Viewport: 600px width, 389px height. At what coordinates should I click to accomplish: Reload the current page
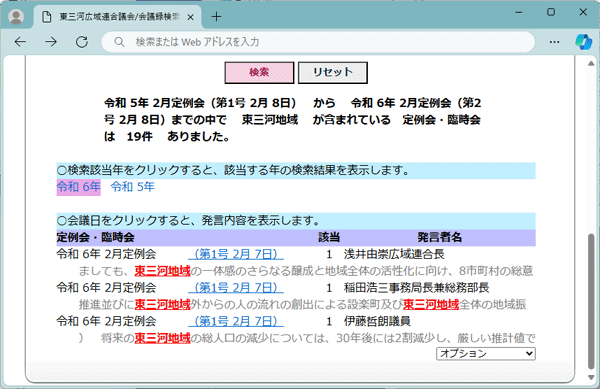(82, 42)
